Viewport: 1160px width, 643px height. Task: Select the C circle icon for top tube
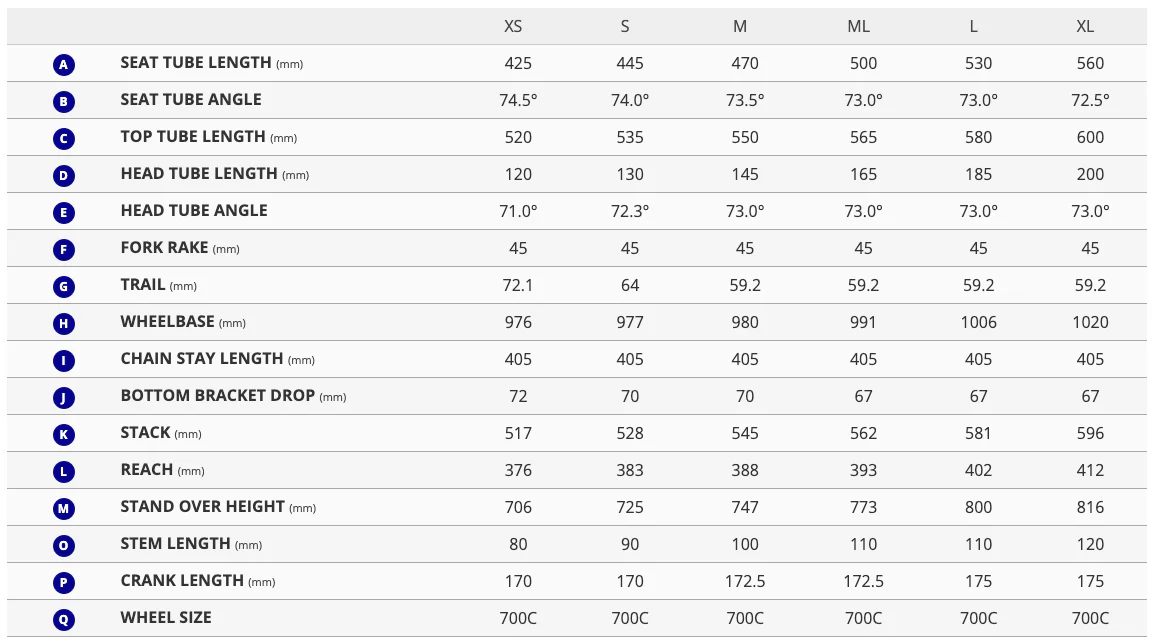click(x=64, y=138)
